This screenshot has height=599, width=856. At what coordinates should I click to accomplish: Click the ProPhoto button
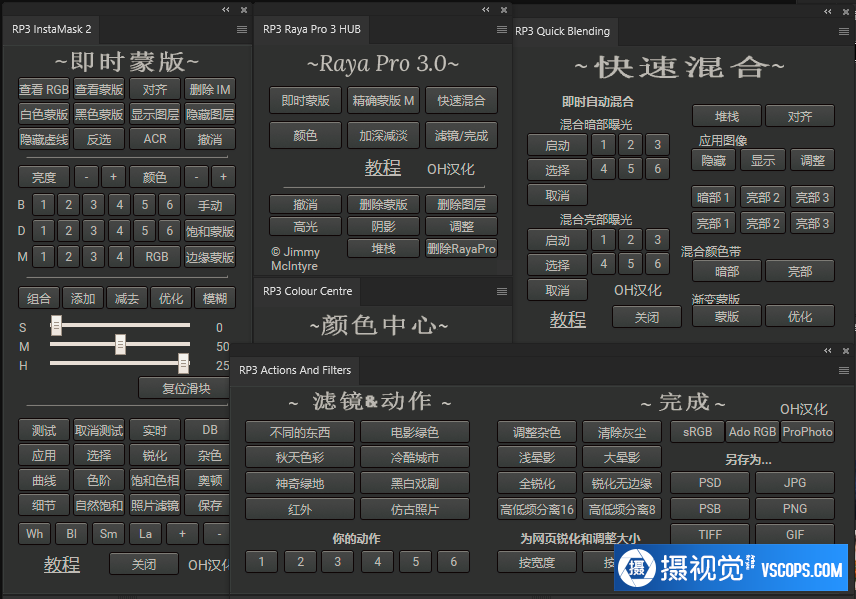[x=807, y=431]
